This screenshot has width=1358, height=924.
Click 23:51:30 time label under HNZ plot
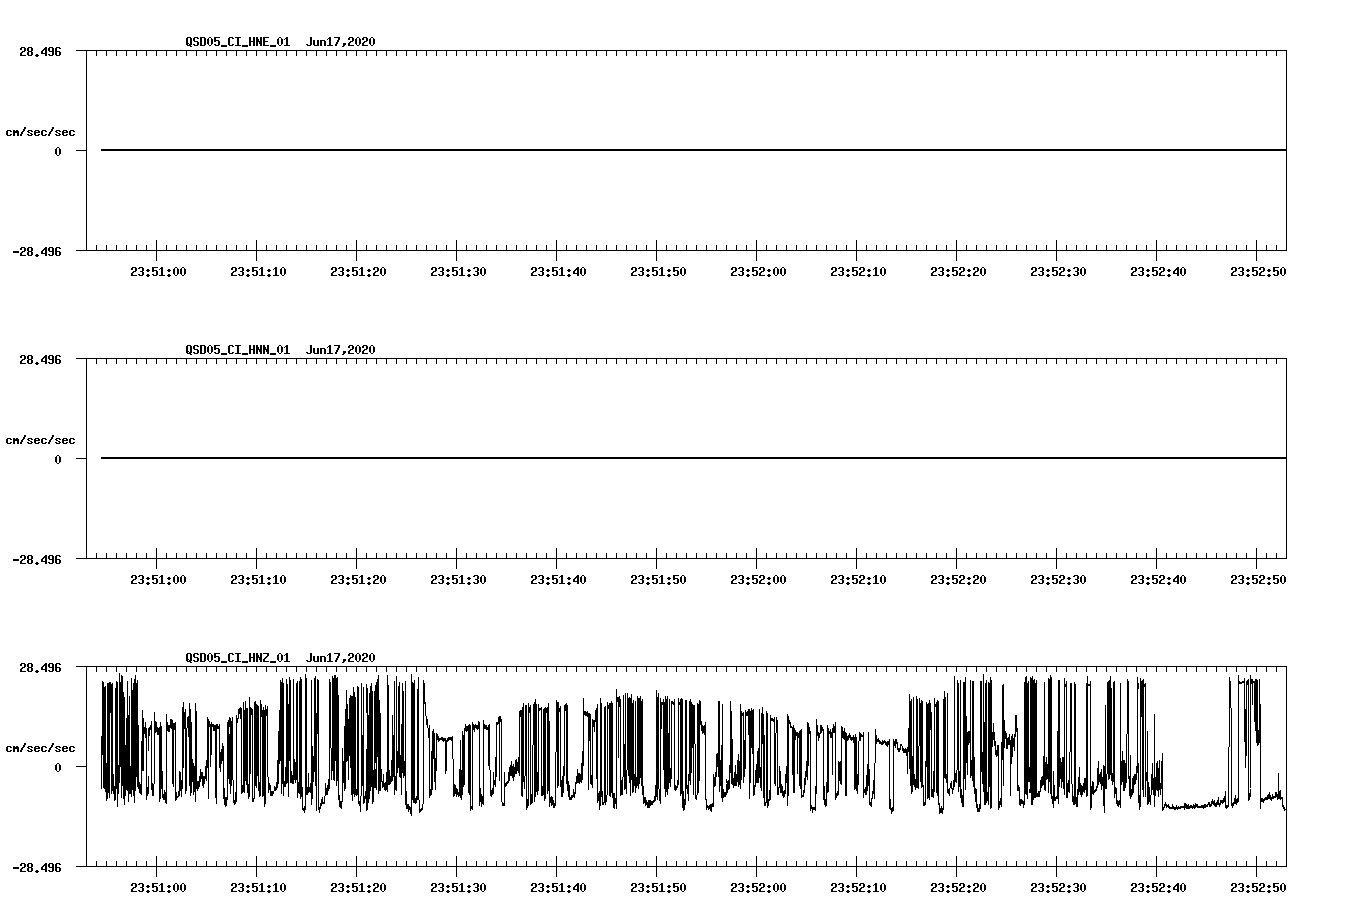point(458,888)
